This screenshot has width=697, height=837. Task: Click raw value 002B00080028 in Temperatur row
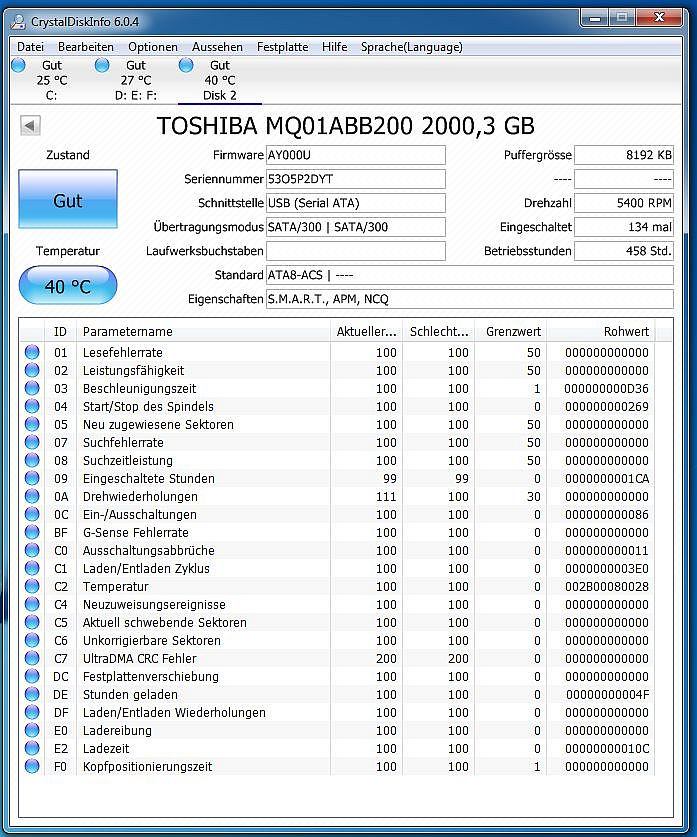click(607, 587)
